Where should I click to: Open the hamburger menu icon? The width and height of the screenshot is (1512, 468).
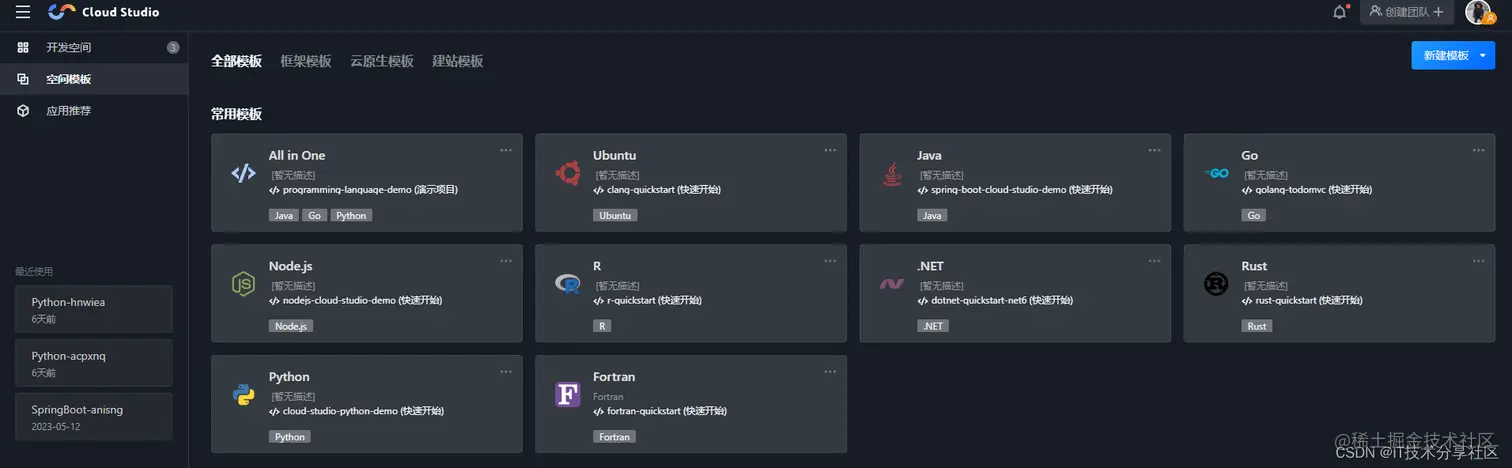[23, 12]
